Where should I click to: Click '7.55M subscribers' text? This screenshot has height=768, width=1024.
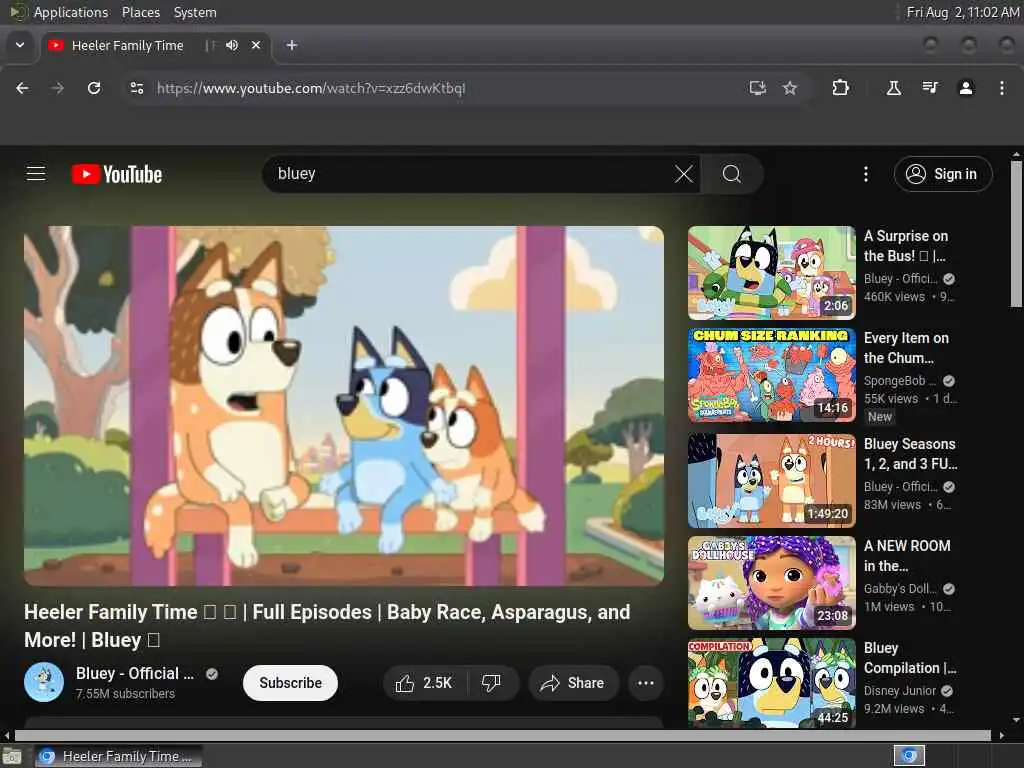(125, 694)
